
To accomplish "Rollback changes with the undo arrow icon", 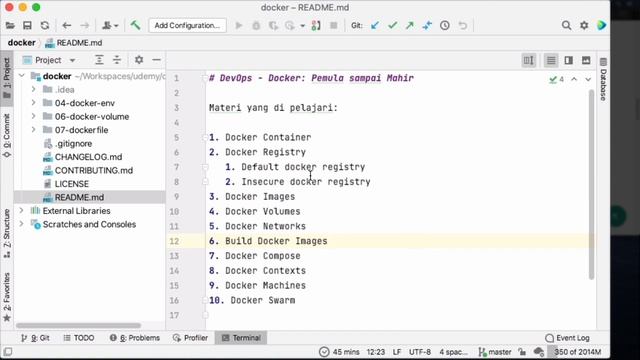I will pos(462,25).
